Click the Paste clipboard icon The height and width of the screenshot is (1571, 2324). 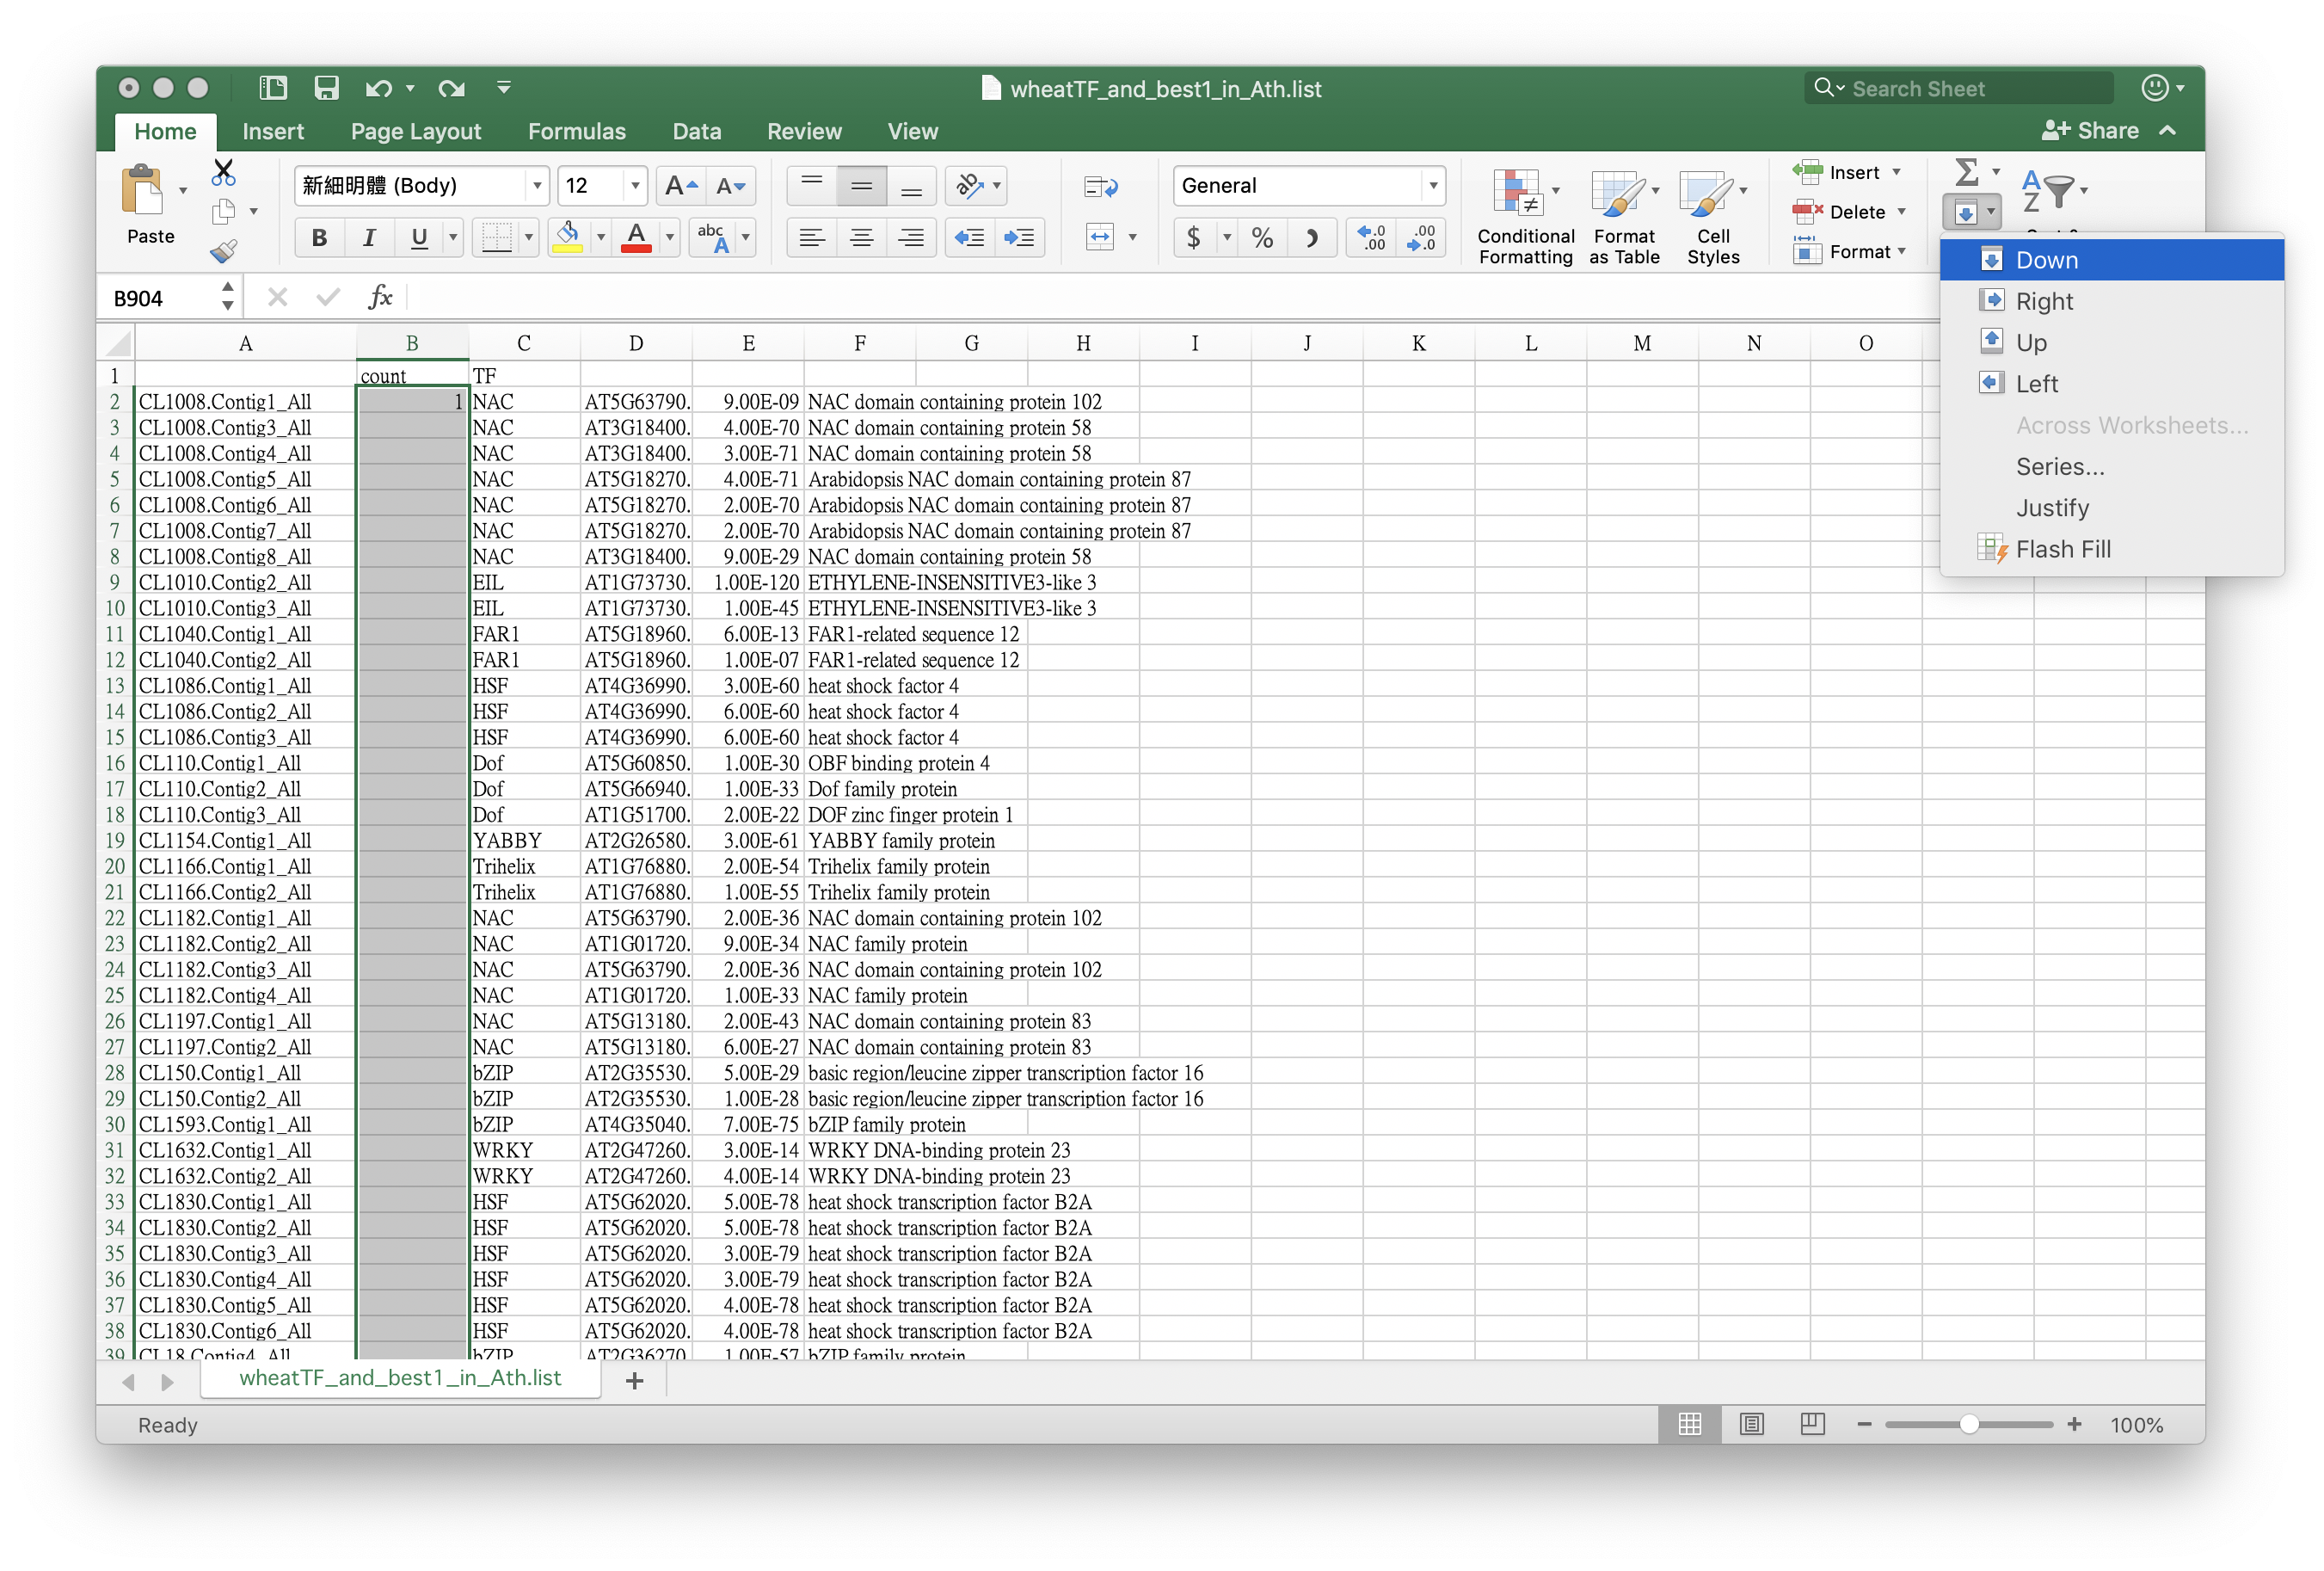point(142,190)
